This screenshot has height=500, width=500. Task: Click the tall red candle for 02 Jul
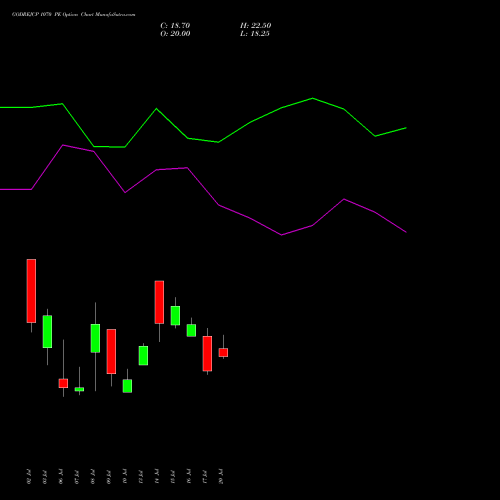pos(31,291)
